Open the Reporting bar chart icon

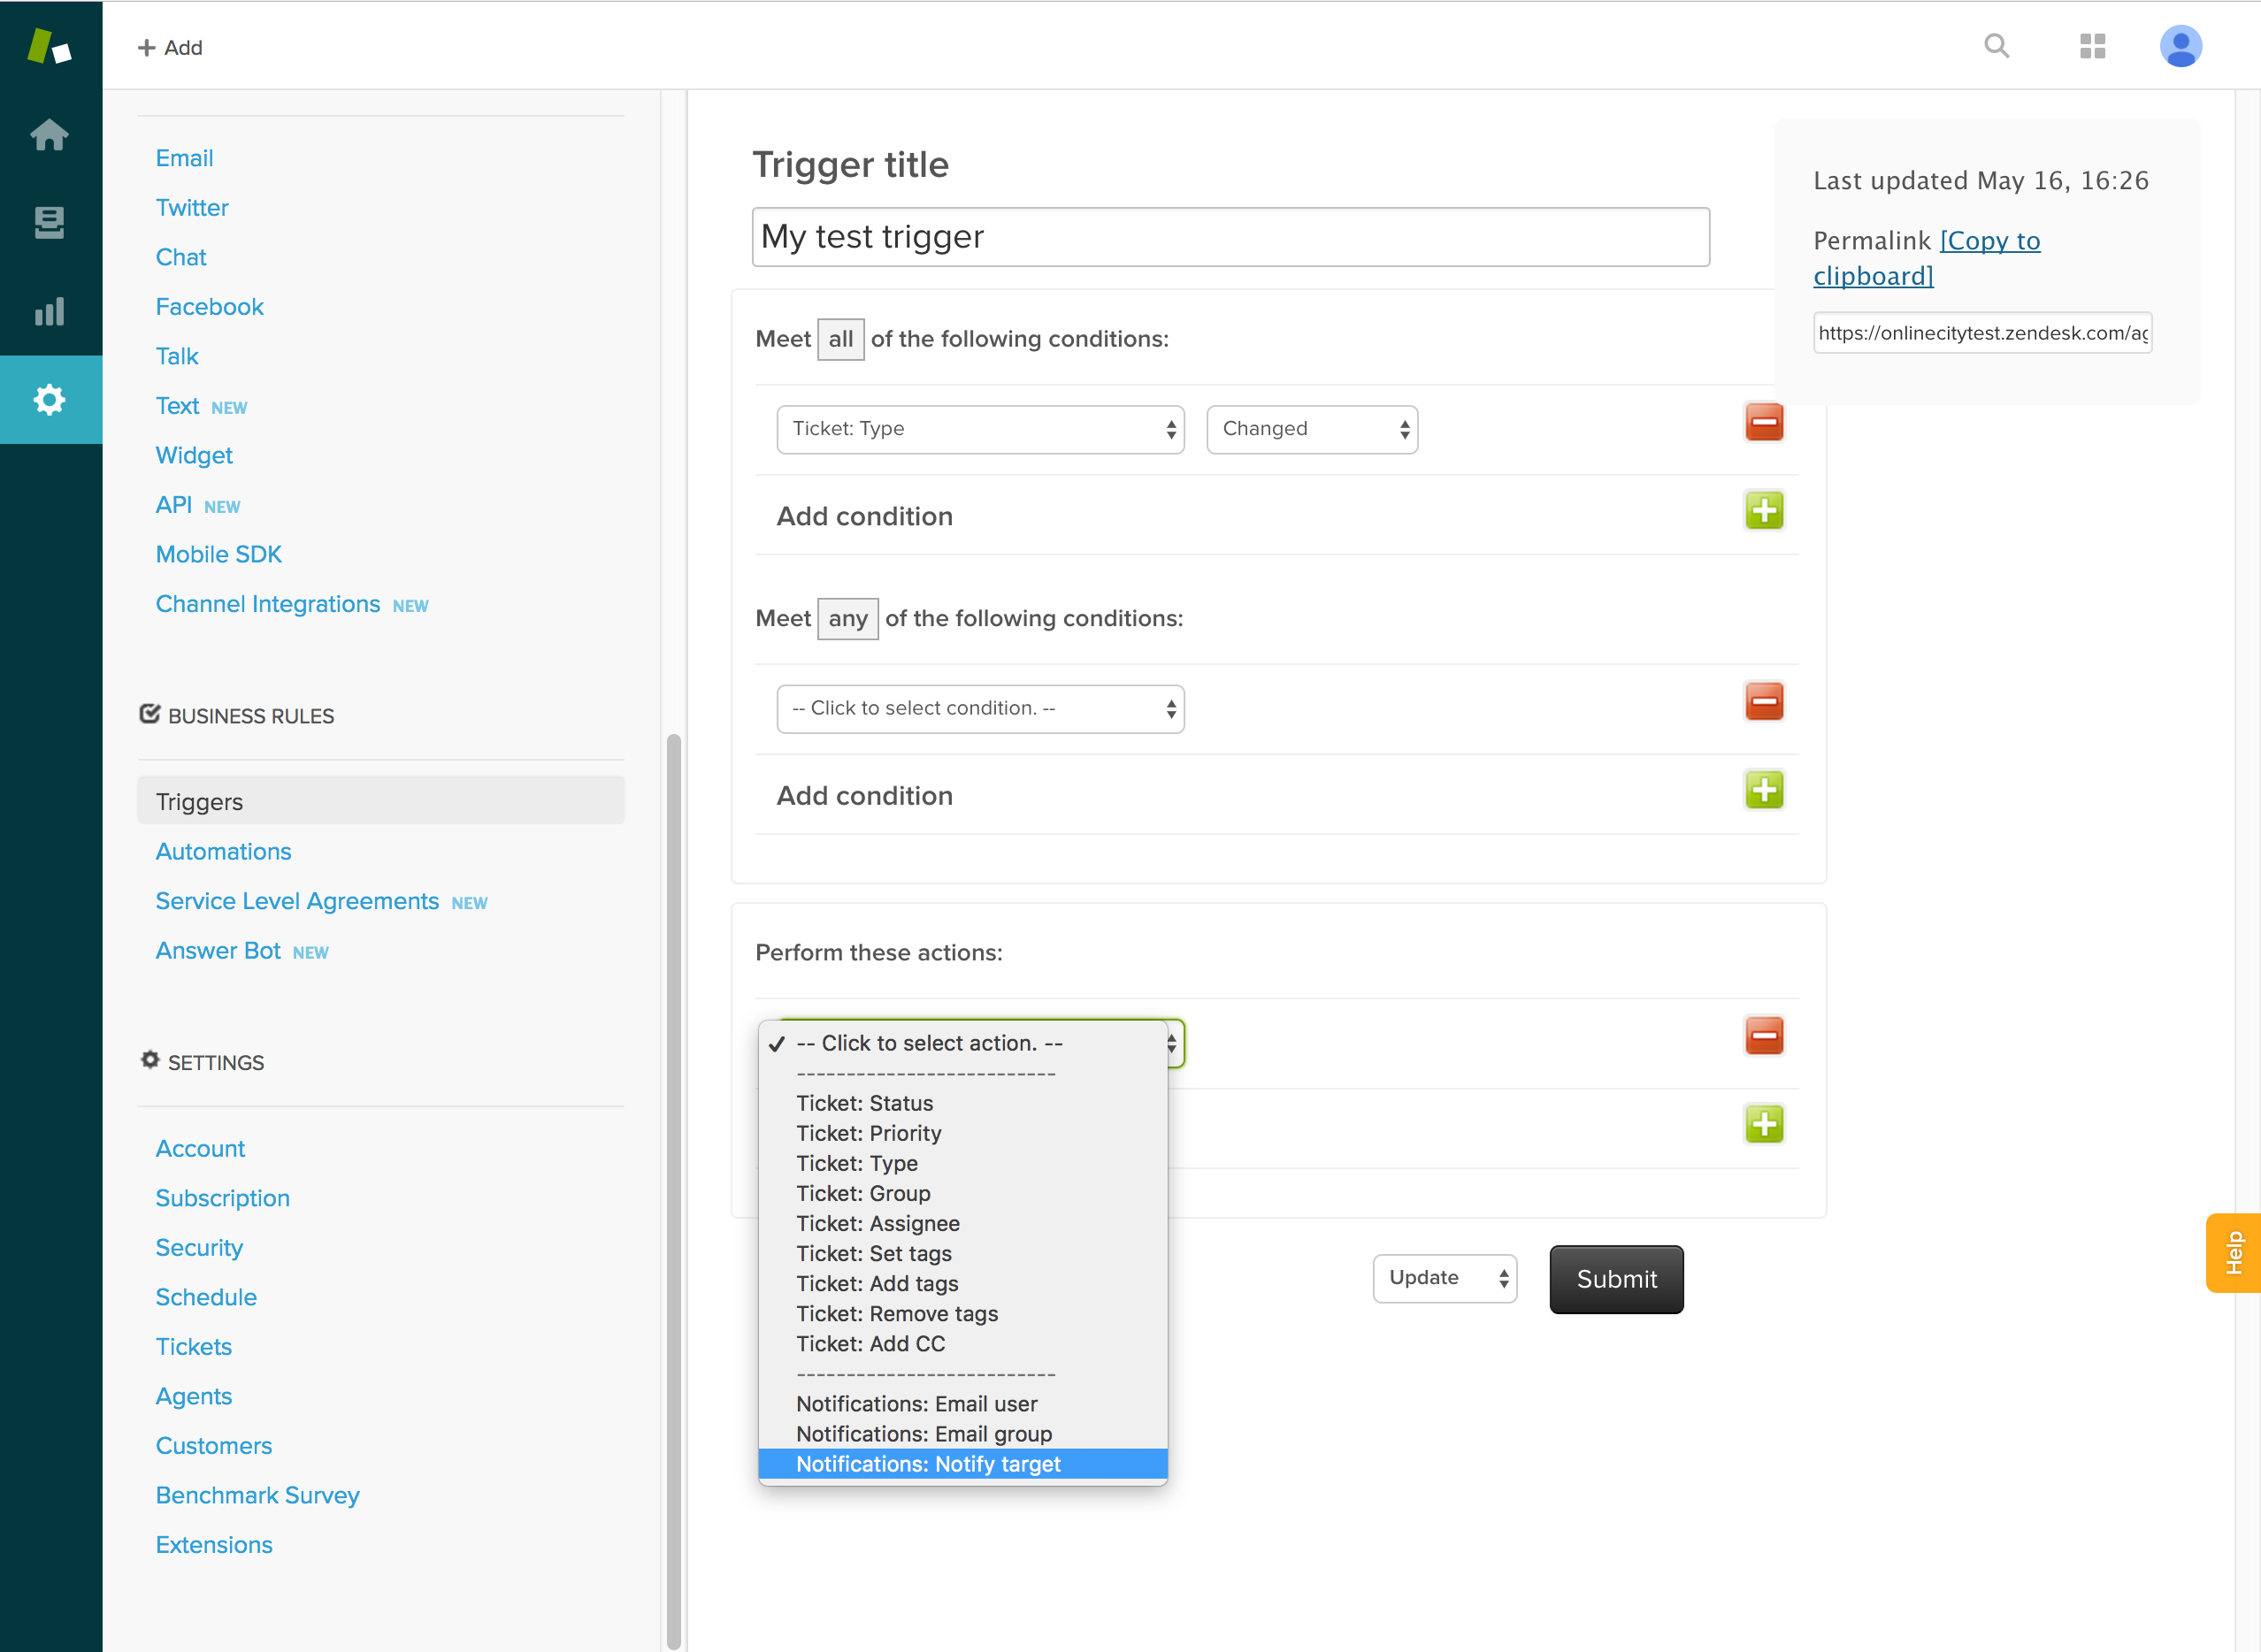tap(49, 311)
